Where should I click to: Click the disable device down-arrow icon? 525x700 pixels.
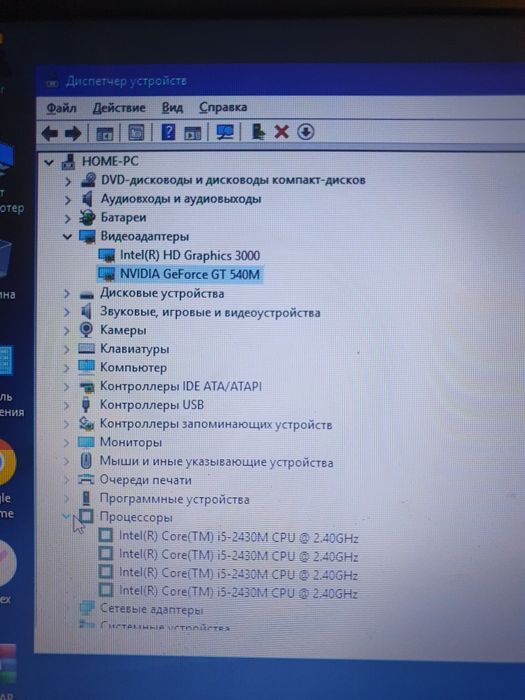pyautogui.click(x=306, y=132)
